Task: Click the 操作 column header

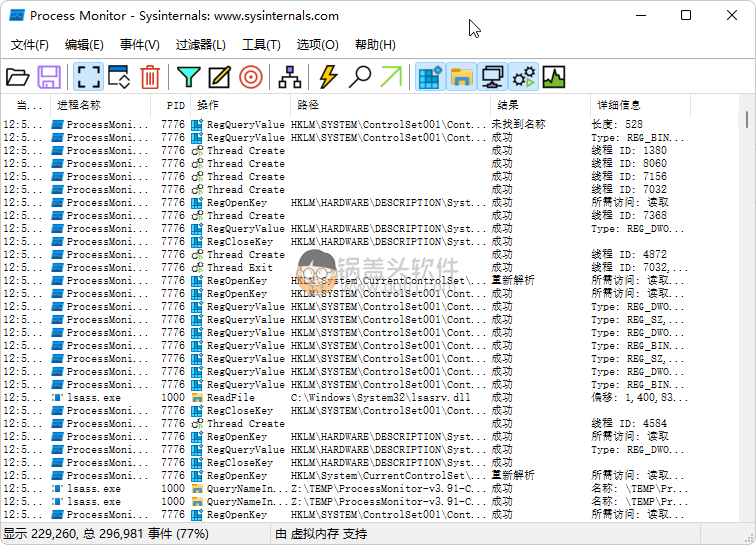Action: (x=241, y=105)
